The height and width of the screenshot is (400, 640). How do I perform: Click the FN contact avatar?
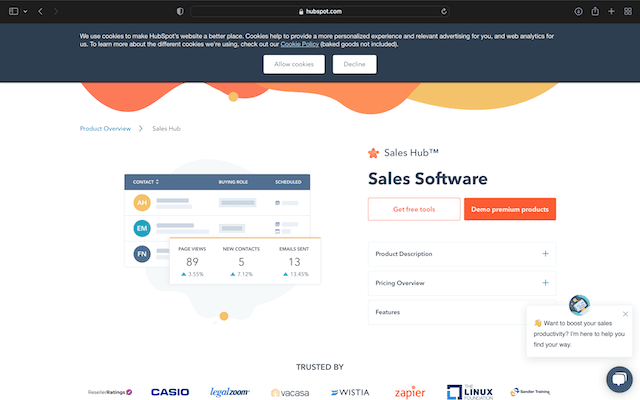point(142,254)
